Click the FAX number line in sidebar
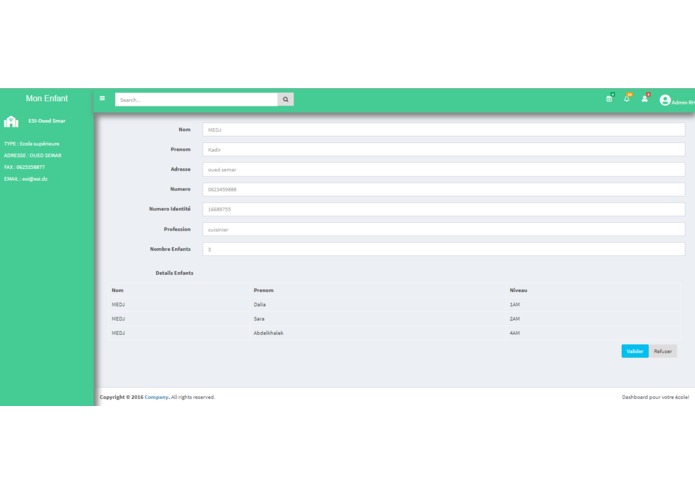Screen dimensions: 695x494 [x=24, y=167]
